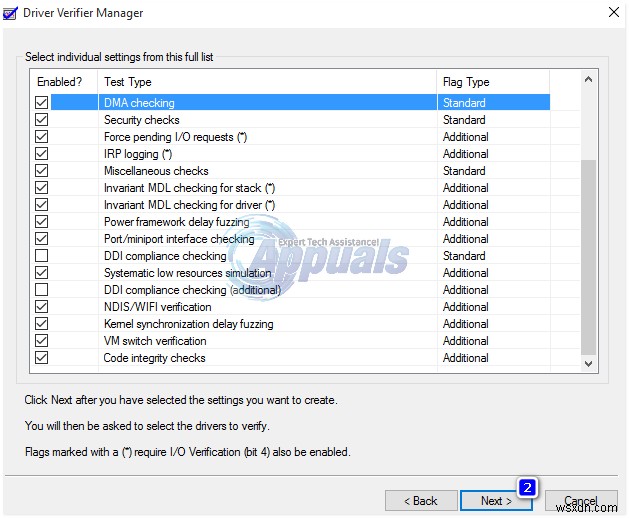Image resolution: width=629 pixels, height=518 pixels.
Task: Click 'Additional' flag in IRP logging row
Action: [x=465, y=154]
